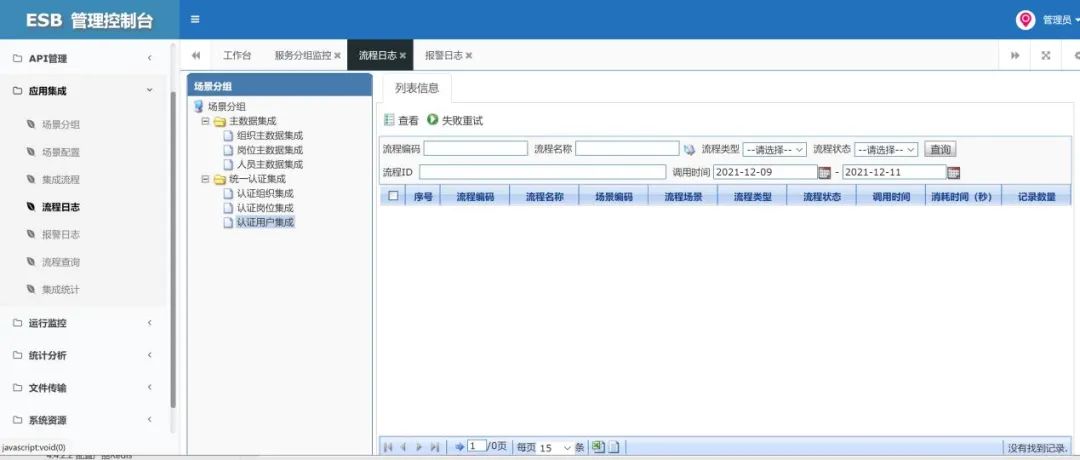Collapse the 主数据集成 tree folder
The image size is (1080, 460).
point(205,121)
